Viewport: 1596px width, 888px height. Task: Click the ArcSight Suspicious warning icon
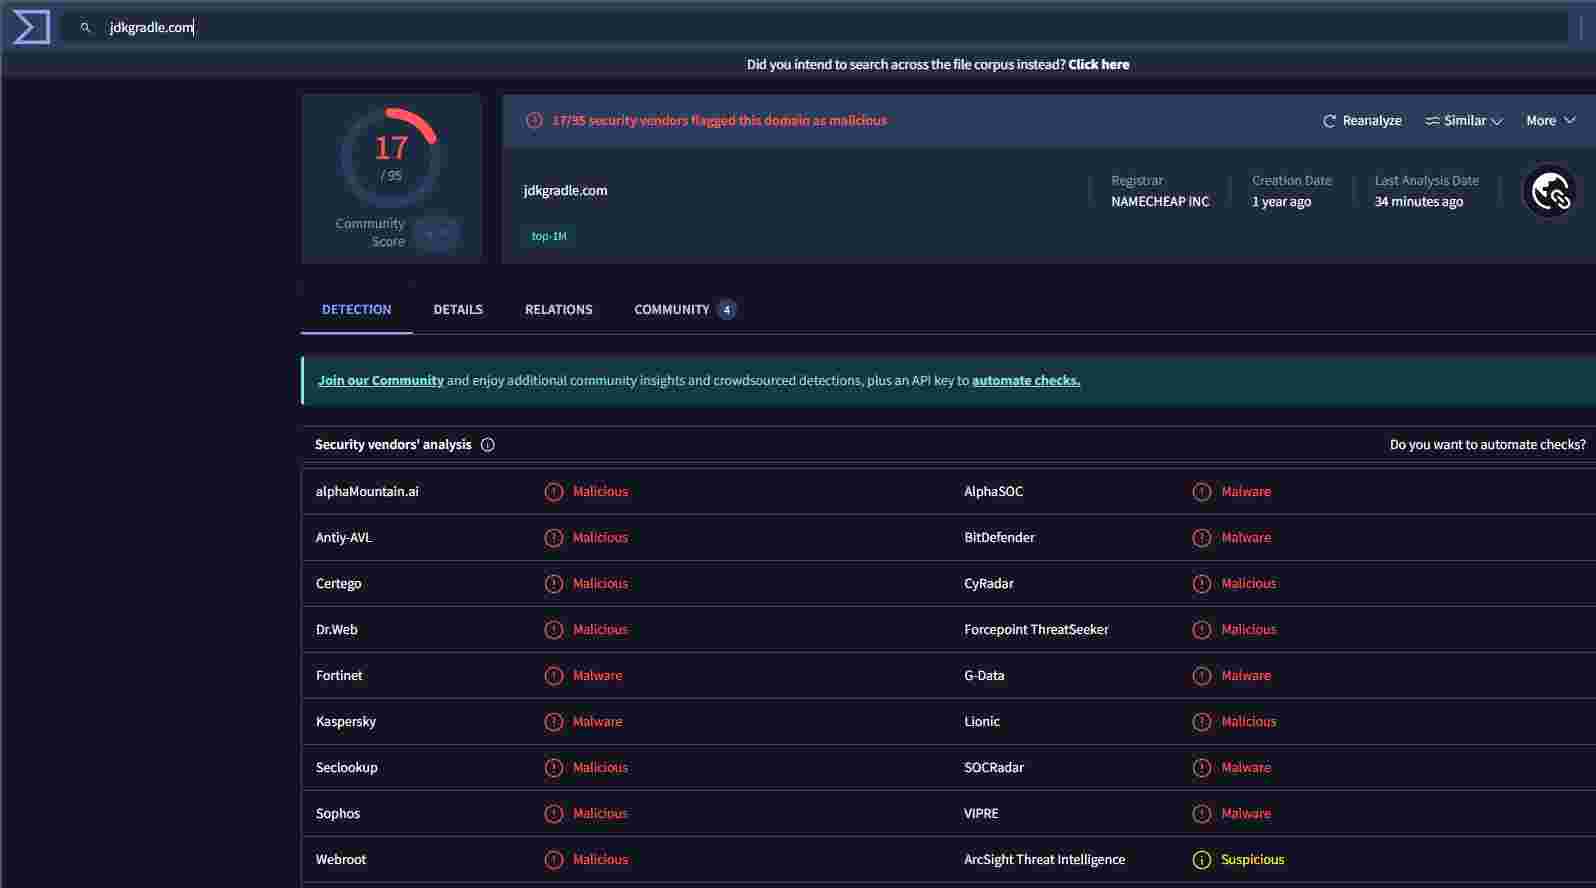[1201, 860]
